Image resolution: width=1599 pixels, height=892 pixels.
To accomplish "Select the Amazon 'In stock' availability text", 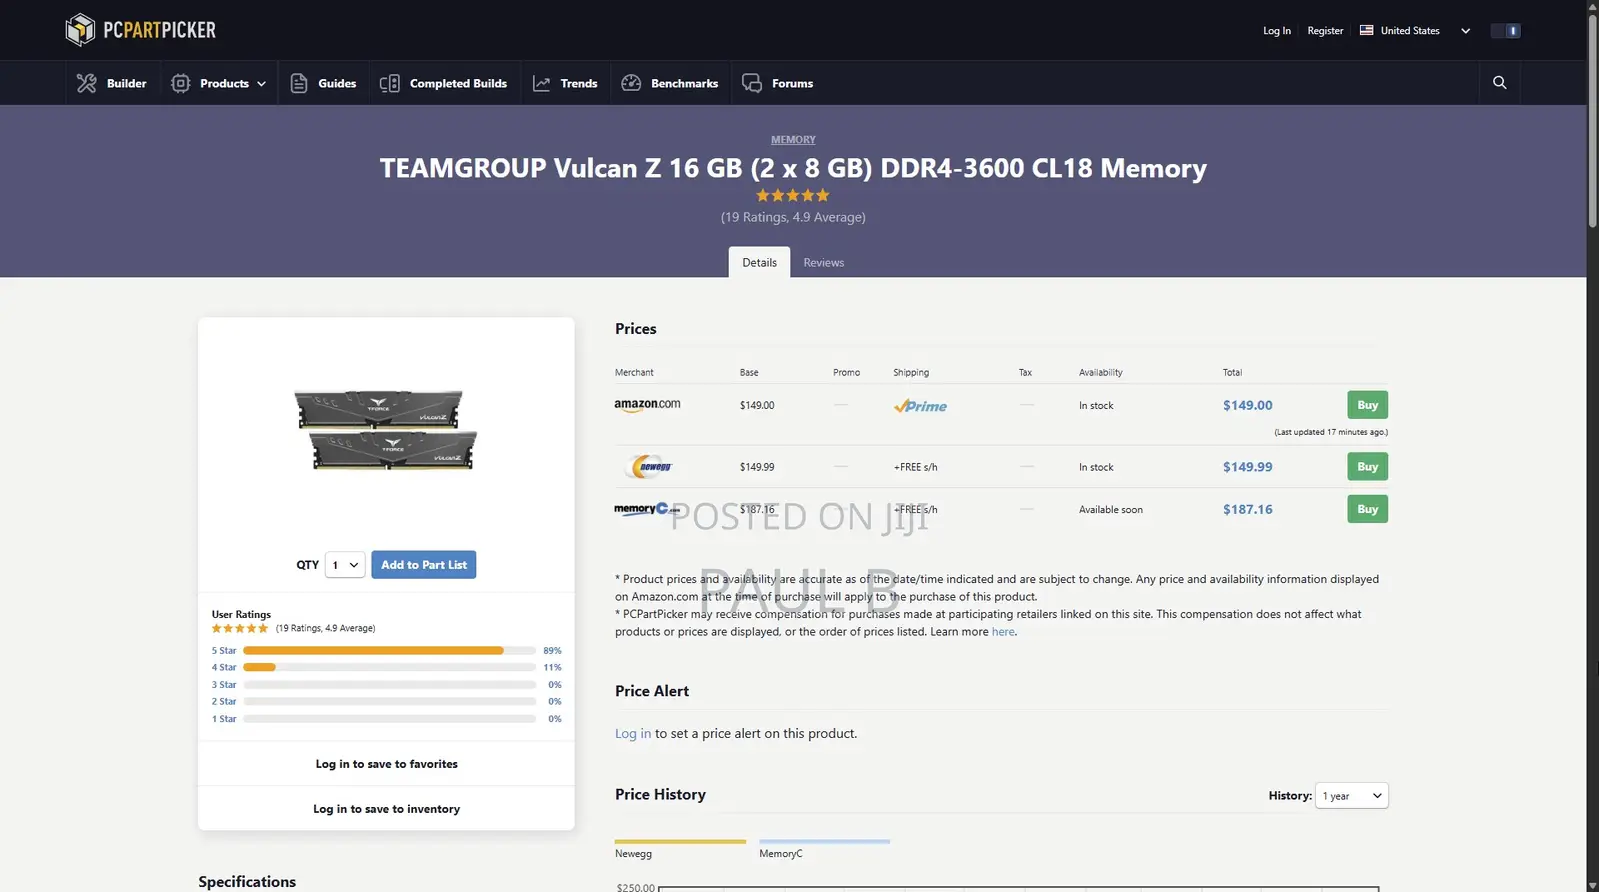I will click(1096, 406).
